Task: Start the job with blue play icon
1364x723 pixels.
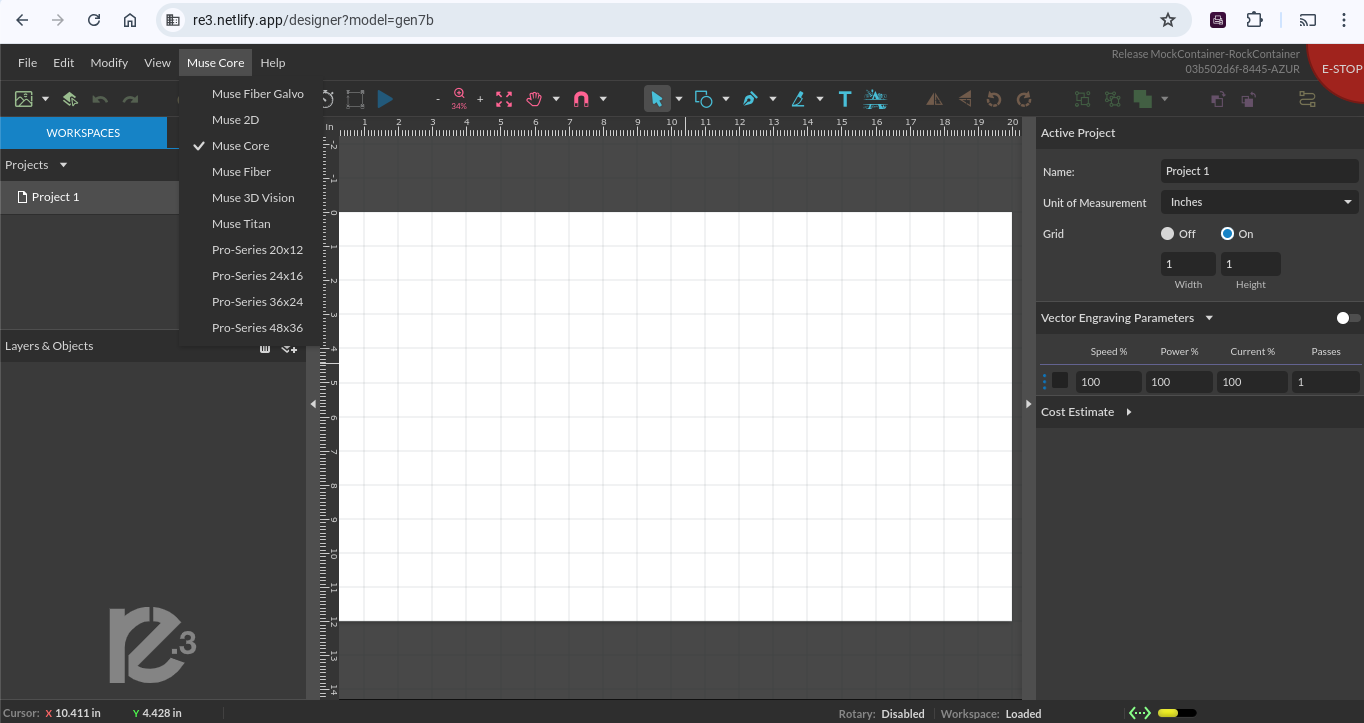Action: click(x=385, y=99)
